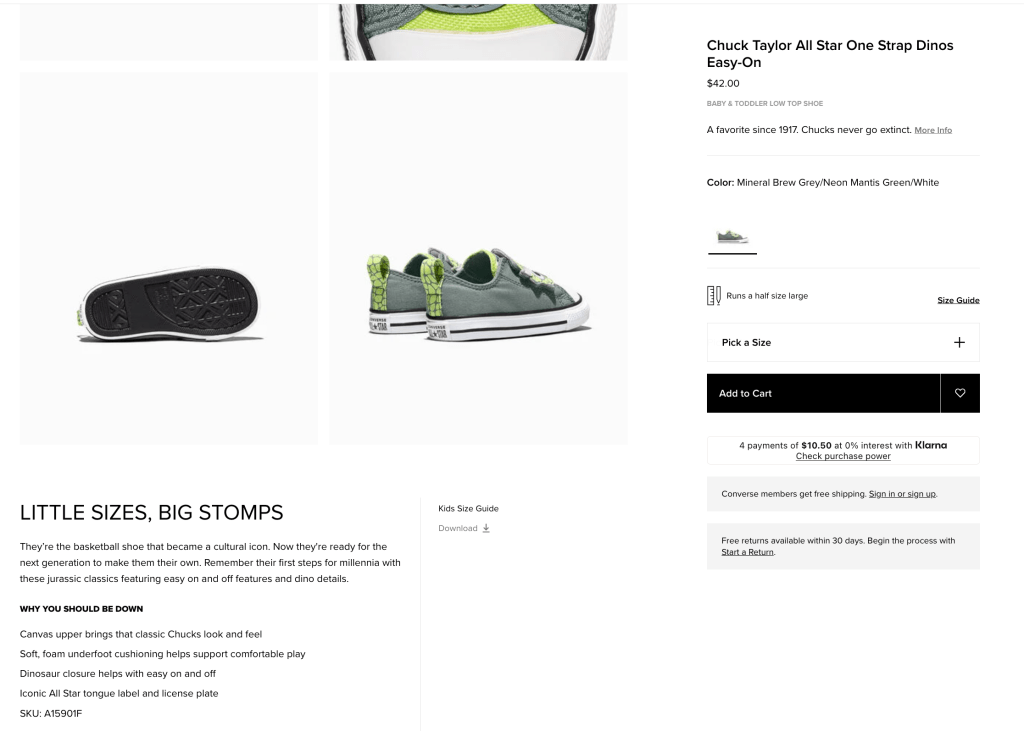Expand the Pick a Size dropdown

click(842, 342)
